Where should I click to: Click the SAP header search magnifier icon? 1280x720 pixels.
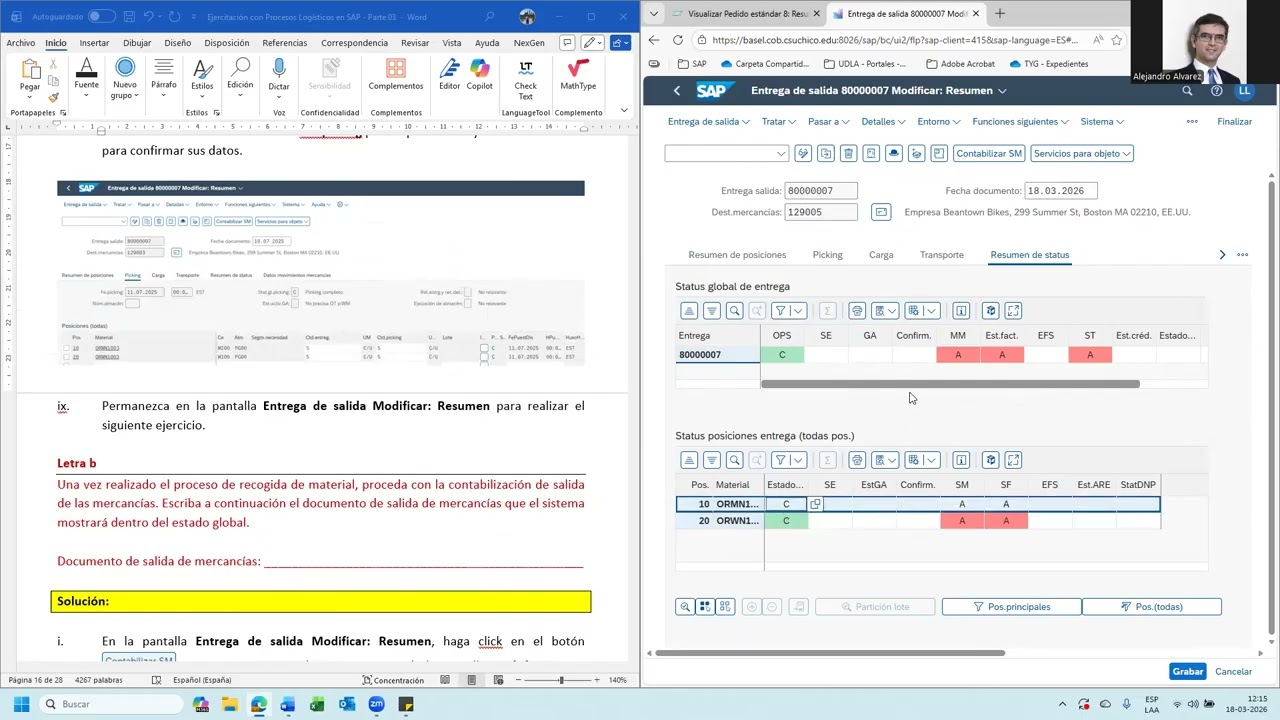[1187, 90]
